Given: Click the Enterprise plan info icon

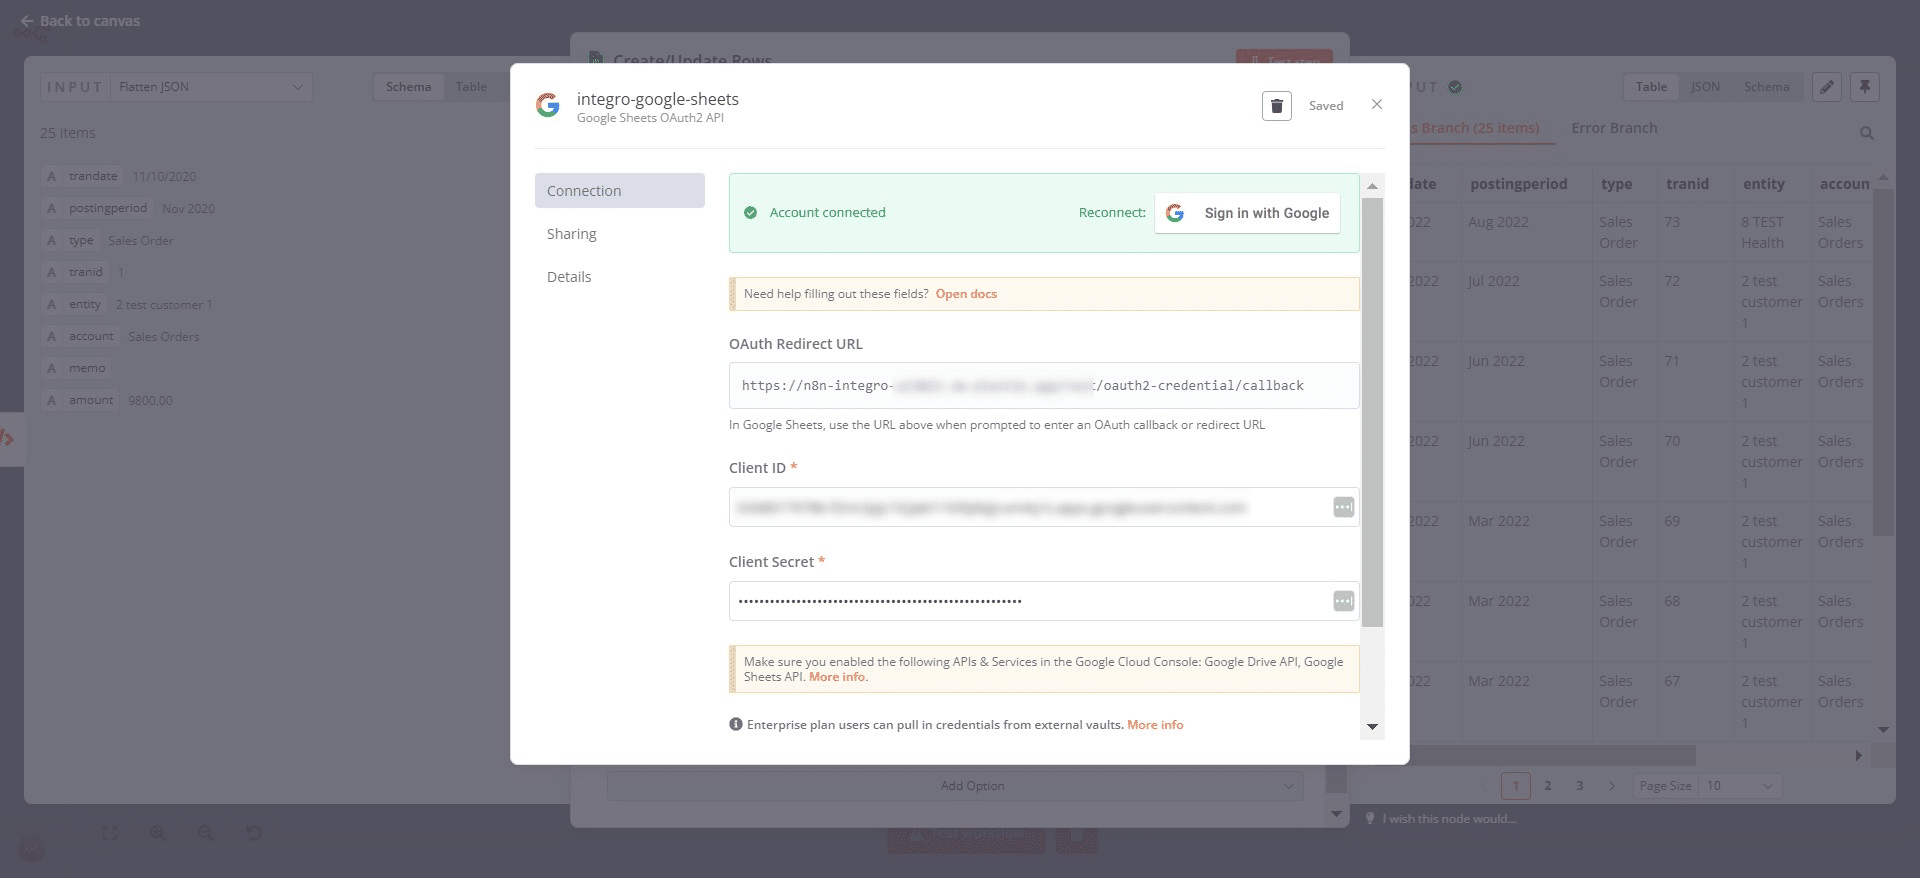Looking at the screenshot, I should click(736, 725).
